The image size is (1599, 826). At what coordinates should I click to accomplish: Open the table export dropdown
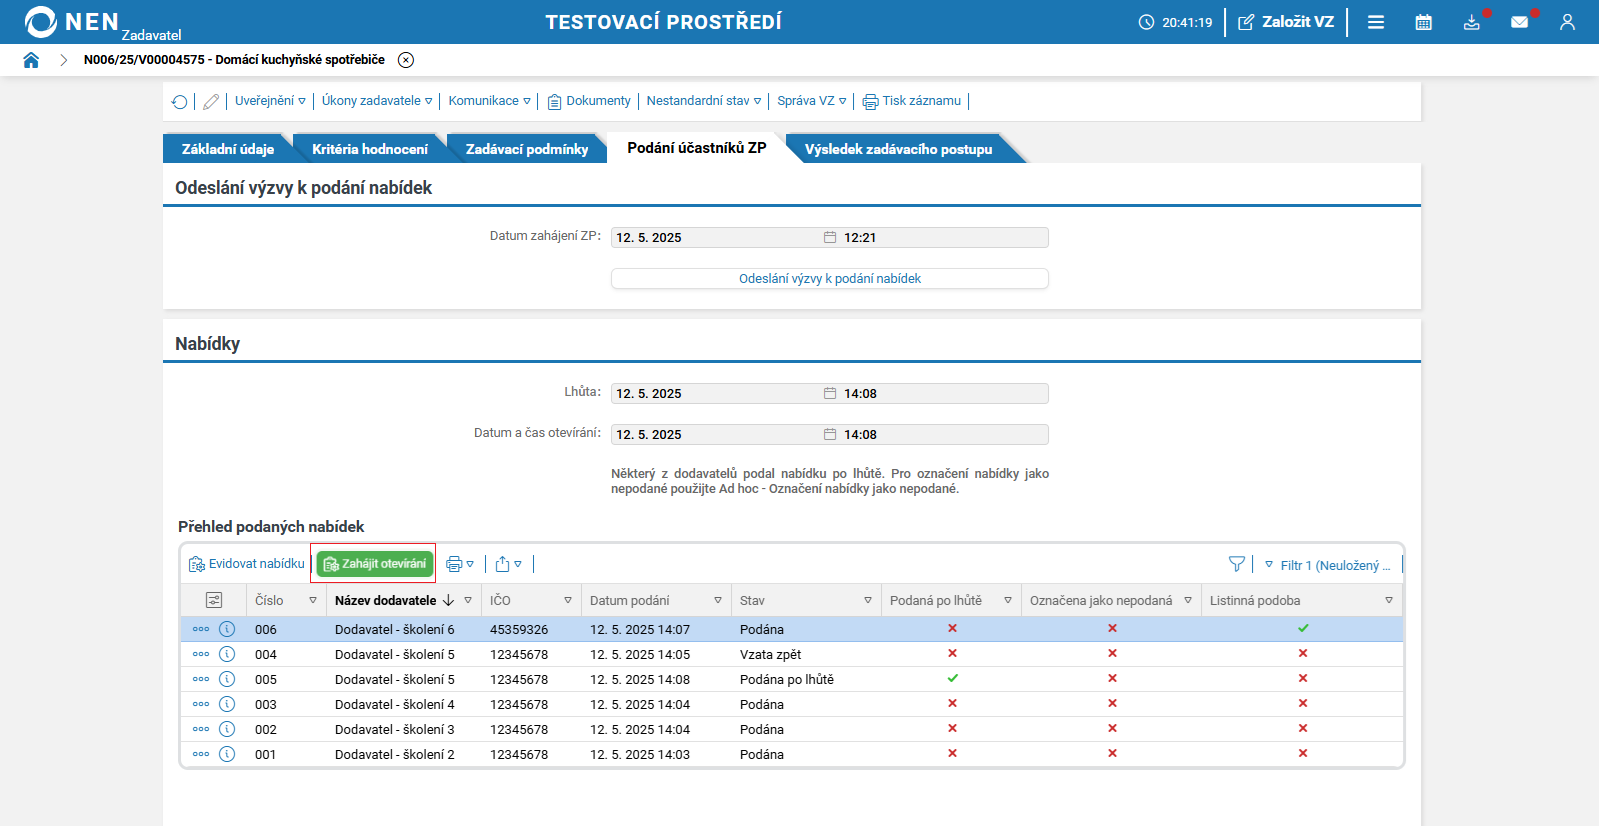[509, 564]
